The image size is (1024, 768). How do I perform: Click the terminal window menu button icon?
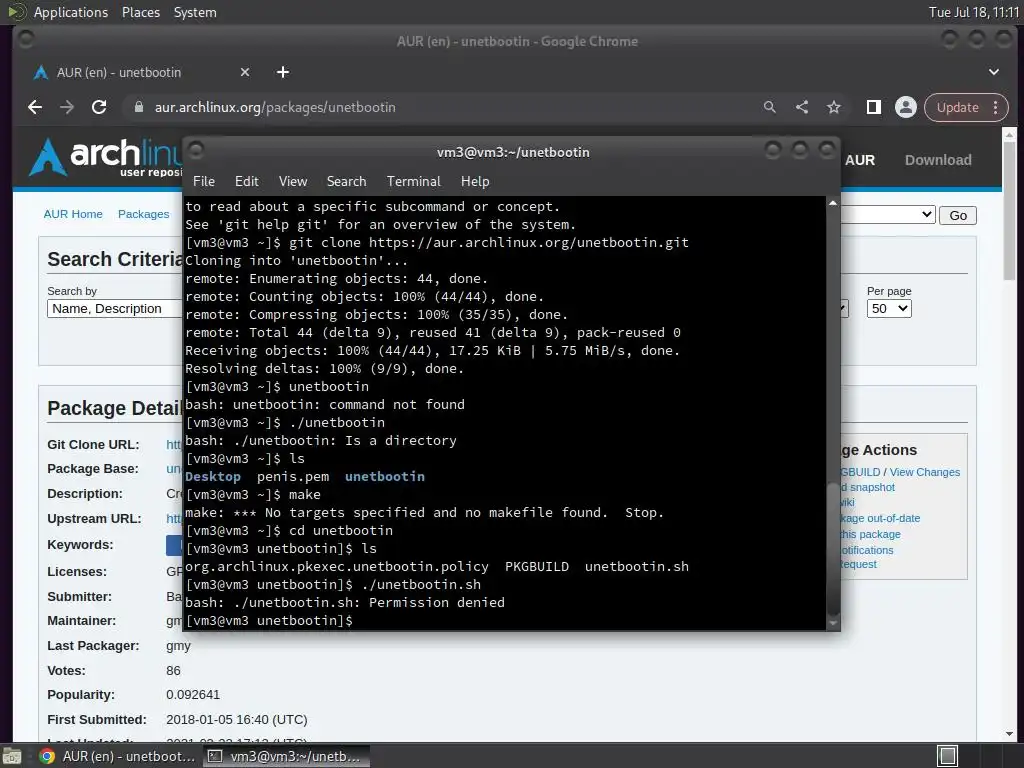[196, 151]
